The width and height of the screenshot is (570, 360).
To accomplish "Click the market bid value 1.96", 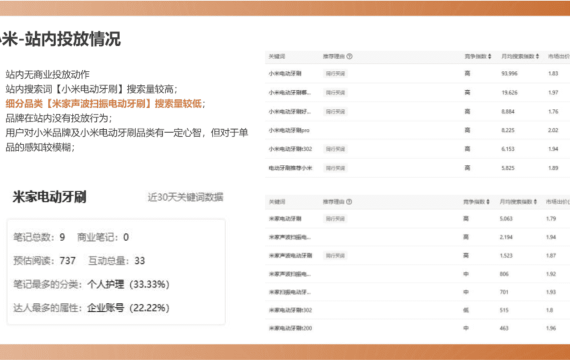I will (551, 328).
